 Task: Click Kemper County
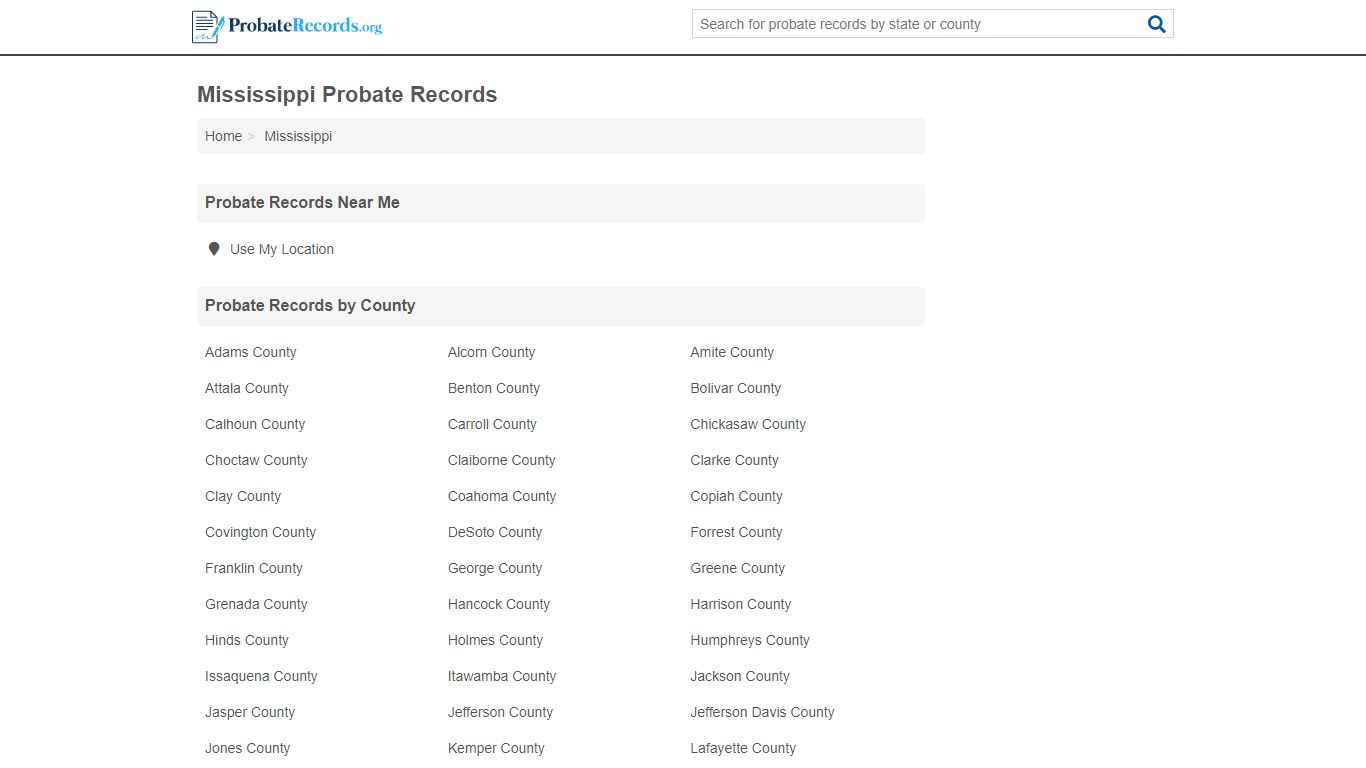point(496,748)
